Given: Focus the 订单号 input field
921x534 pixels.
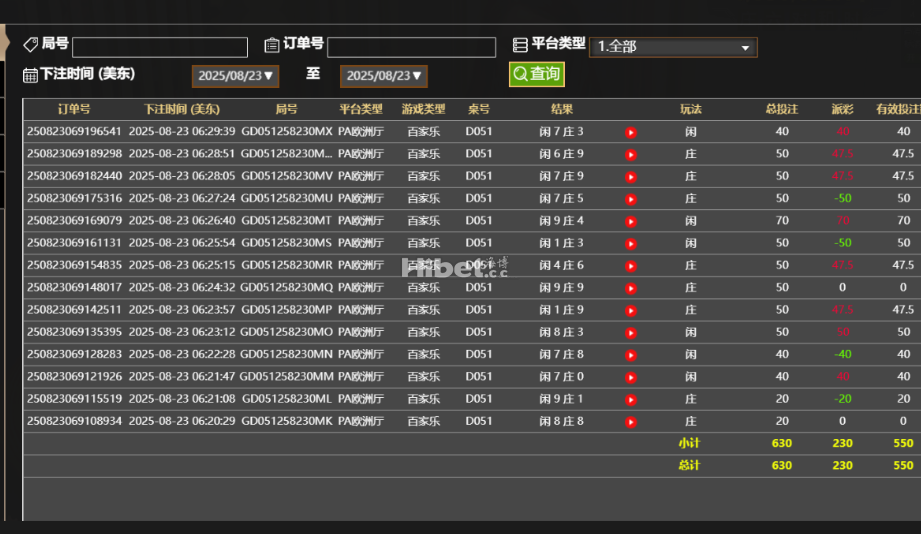Looking at the screenshot, I should (411, 47).
